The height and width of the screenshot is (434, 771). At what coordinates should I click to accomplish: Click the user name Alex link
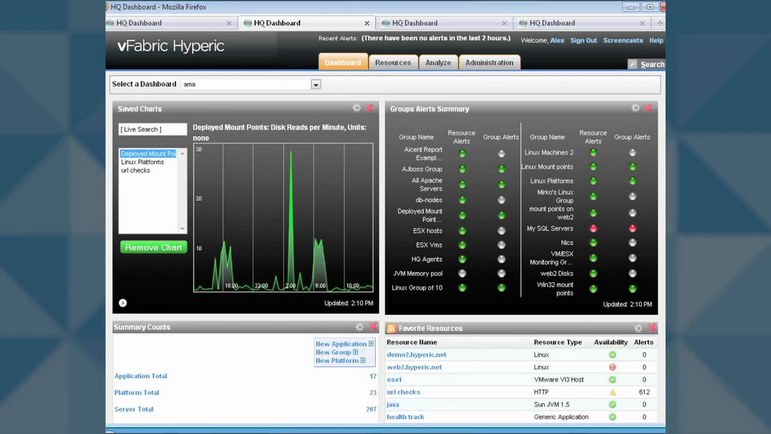click(x=557, y=40)
